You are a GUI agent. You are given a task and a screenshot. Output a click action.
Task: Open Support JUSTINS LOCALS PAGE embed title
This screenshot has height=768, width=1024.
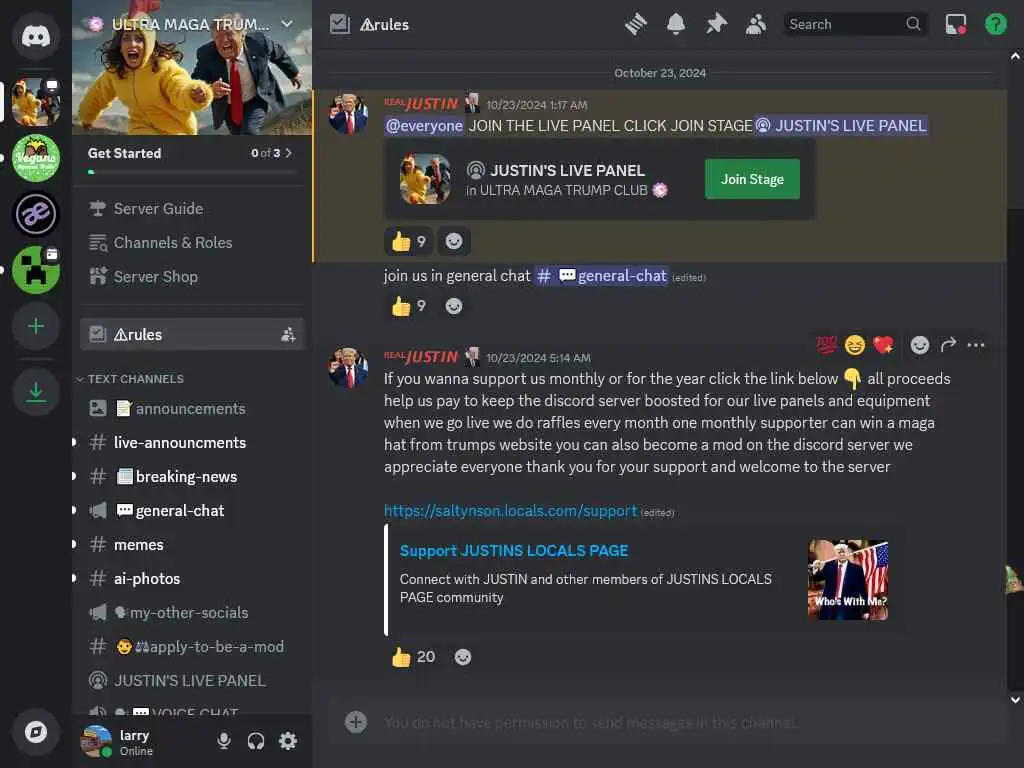tap(514, 551)
